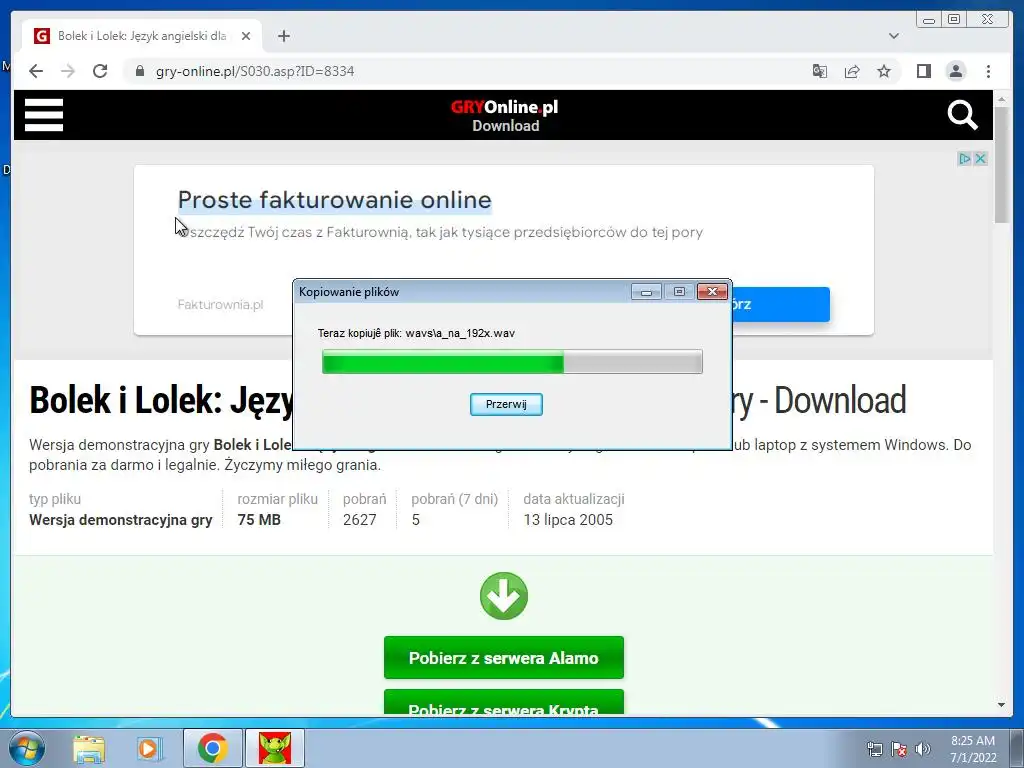This screenshot has height=768, width=1024.
Task: Click the volume speaker tray icon
Action: click(x=923, y=749)
